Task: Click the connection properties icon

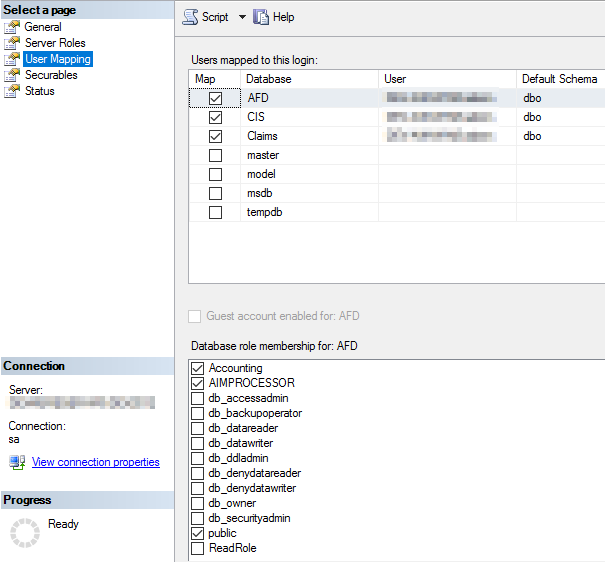Action: click(x=17, y=462)
